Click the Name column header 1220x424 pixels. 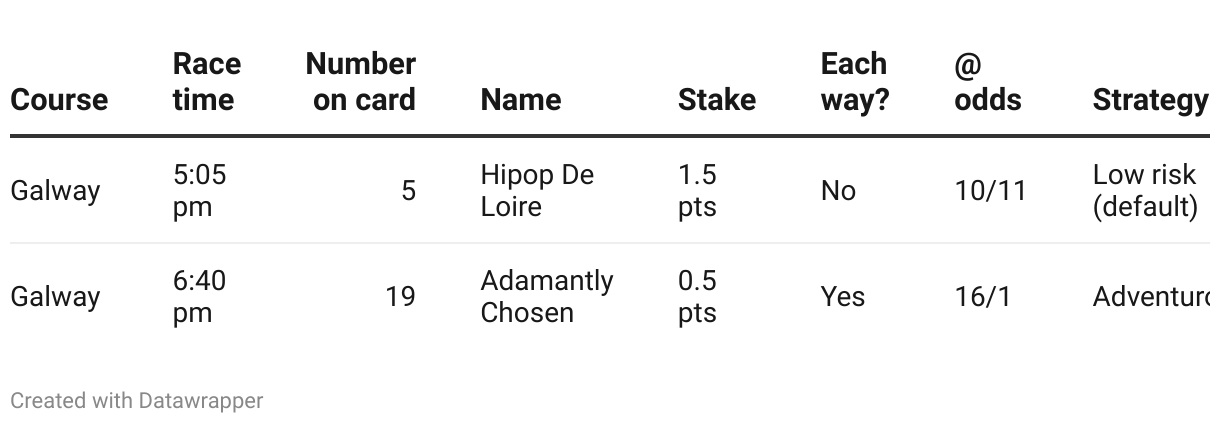click(521, 100)
